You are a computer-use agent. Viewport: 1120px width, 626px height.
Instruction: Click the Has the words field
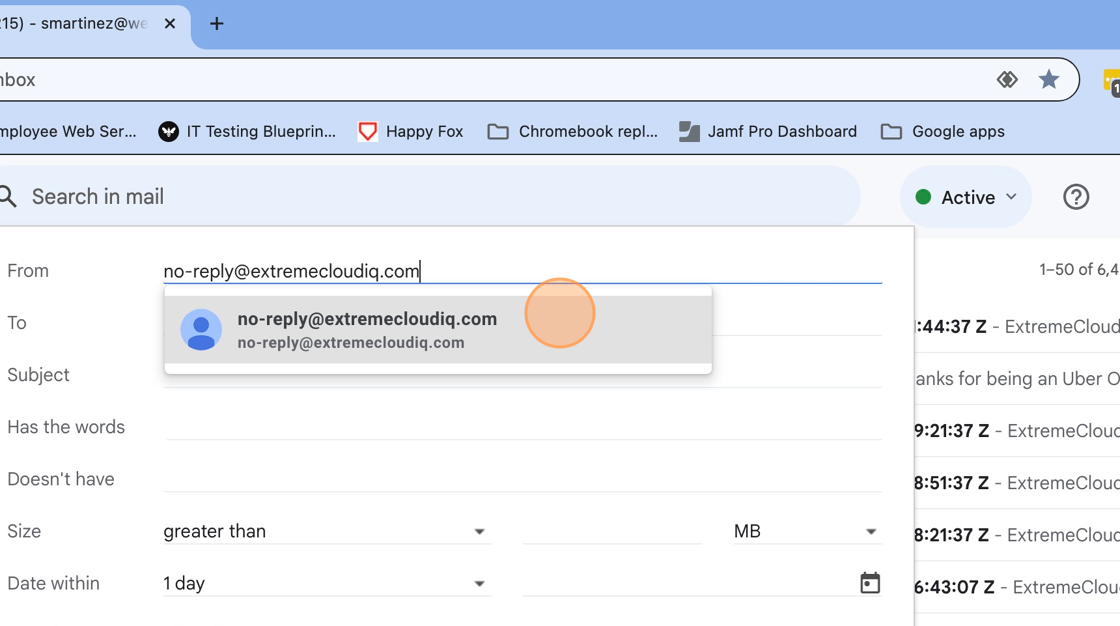(522, 427)
